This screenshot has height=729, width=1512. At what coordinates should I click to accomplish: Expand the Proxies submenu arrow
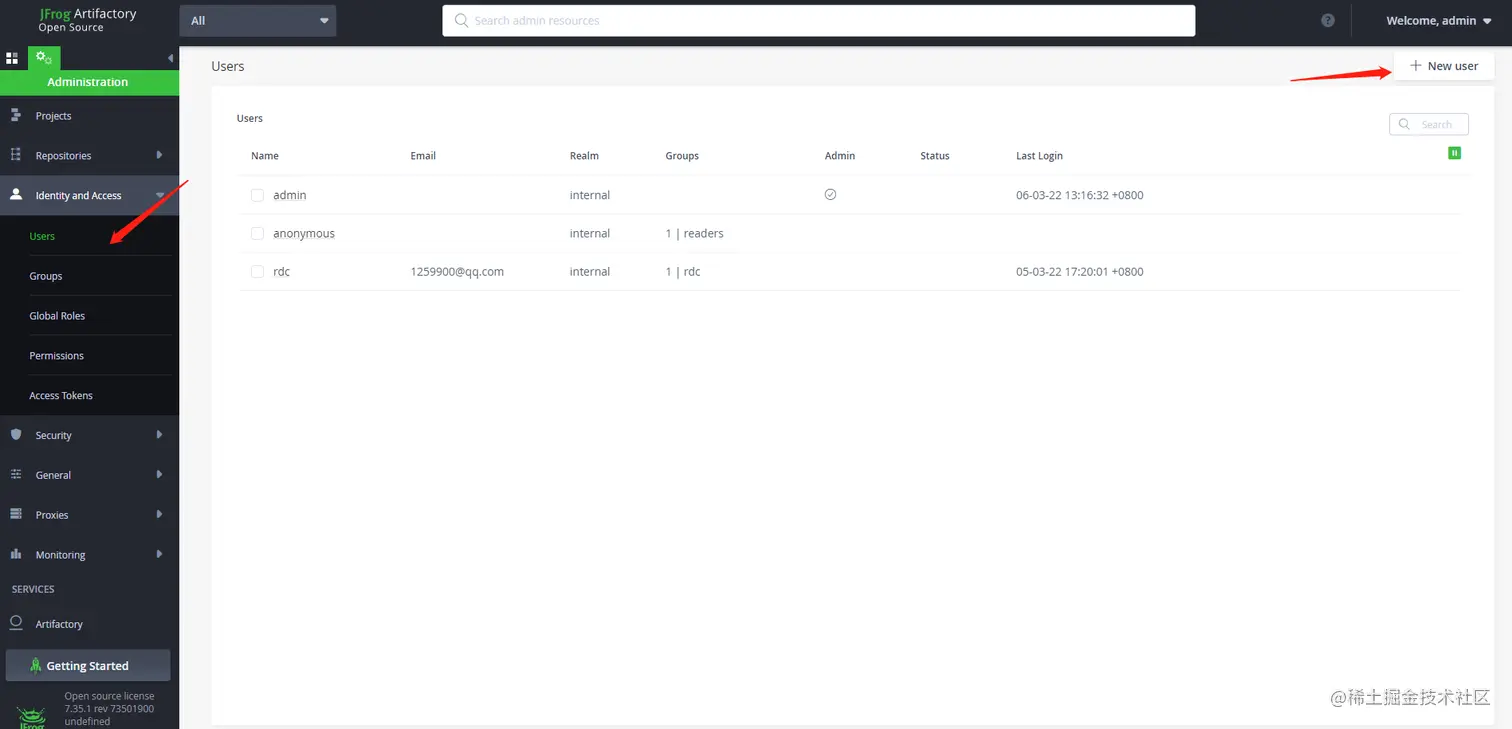click(159, 514)
